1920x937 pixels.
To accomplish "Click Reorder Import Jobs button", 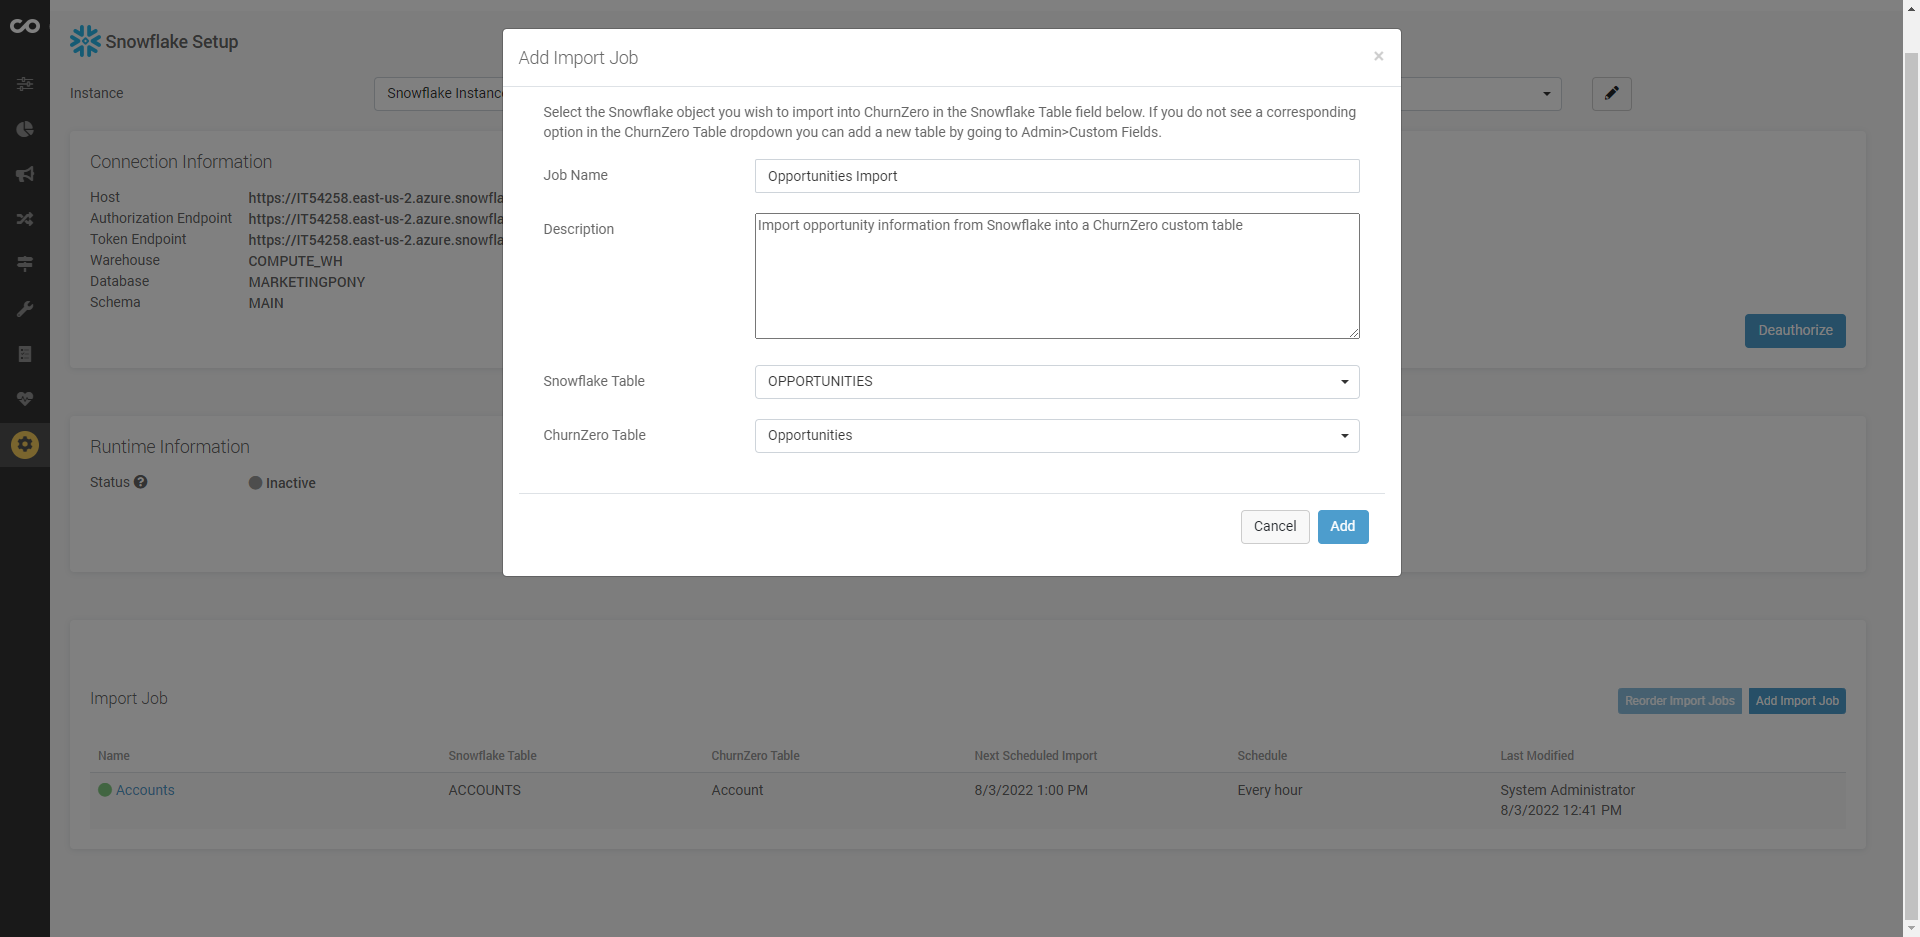I will (1679, 701).
